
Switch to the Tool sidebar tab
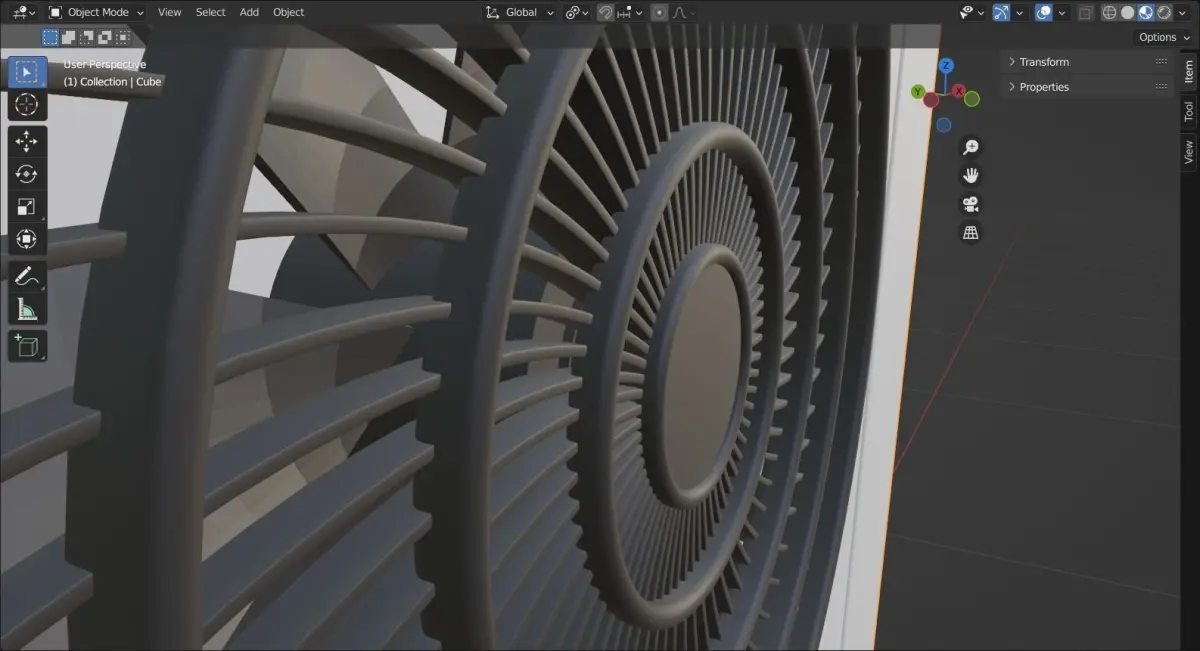[x=1189, y=111]
